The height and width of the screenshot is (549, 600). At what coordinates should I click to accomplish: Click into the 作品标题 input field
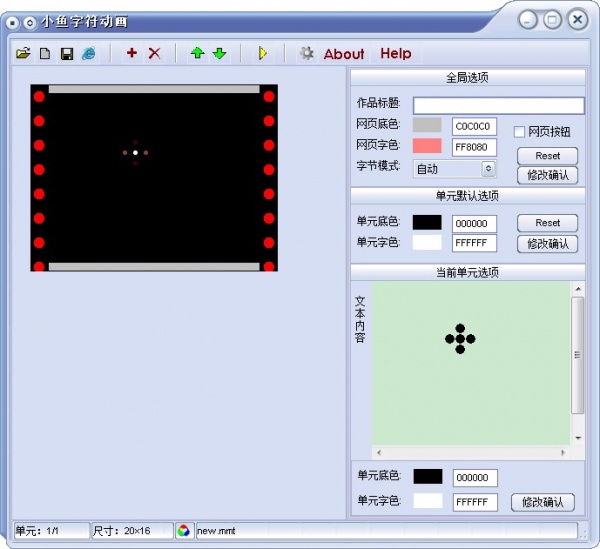coord(499,105)
